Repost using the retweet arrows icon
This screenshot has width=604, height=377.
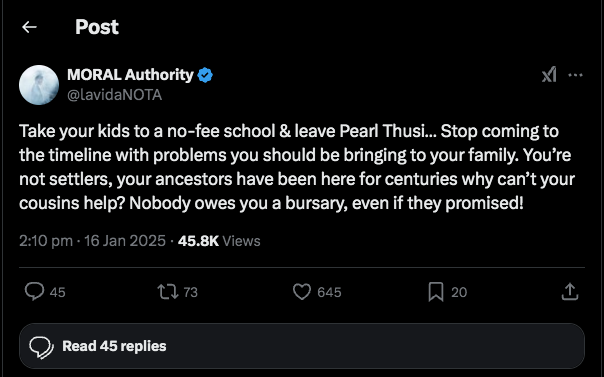click(x=168, y=292)
